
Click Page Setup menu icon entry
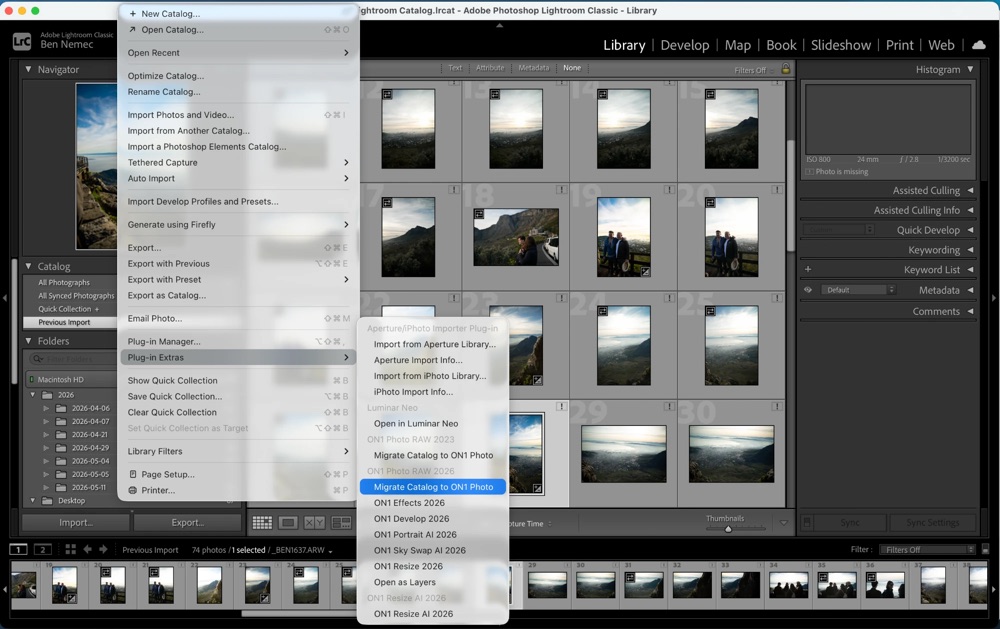pyautogui.click(x=133, y=475)
